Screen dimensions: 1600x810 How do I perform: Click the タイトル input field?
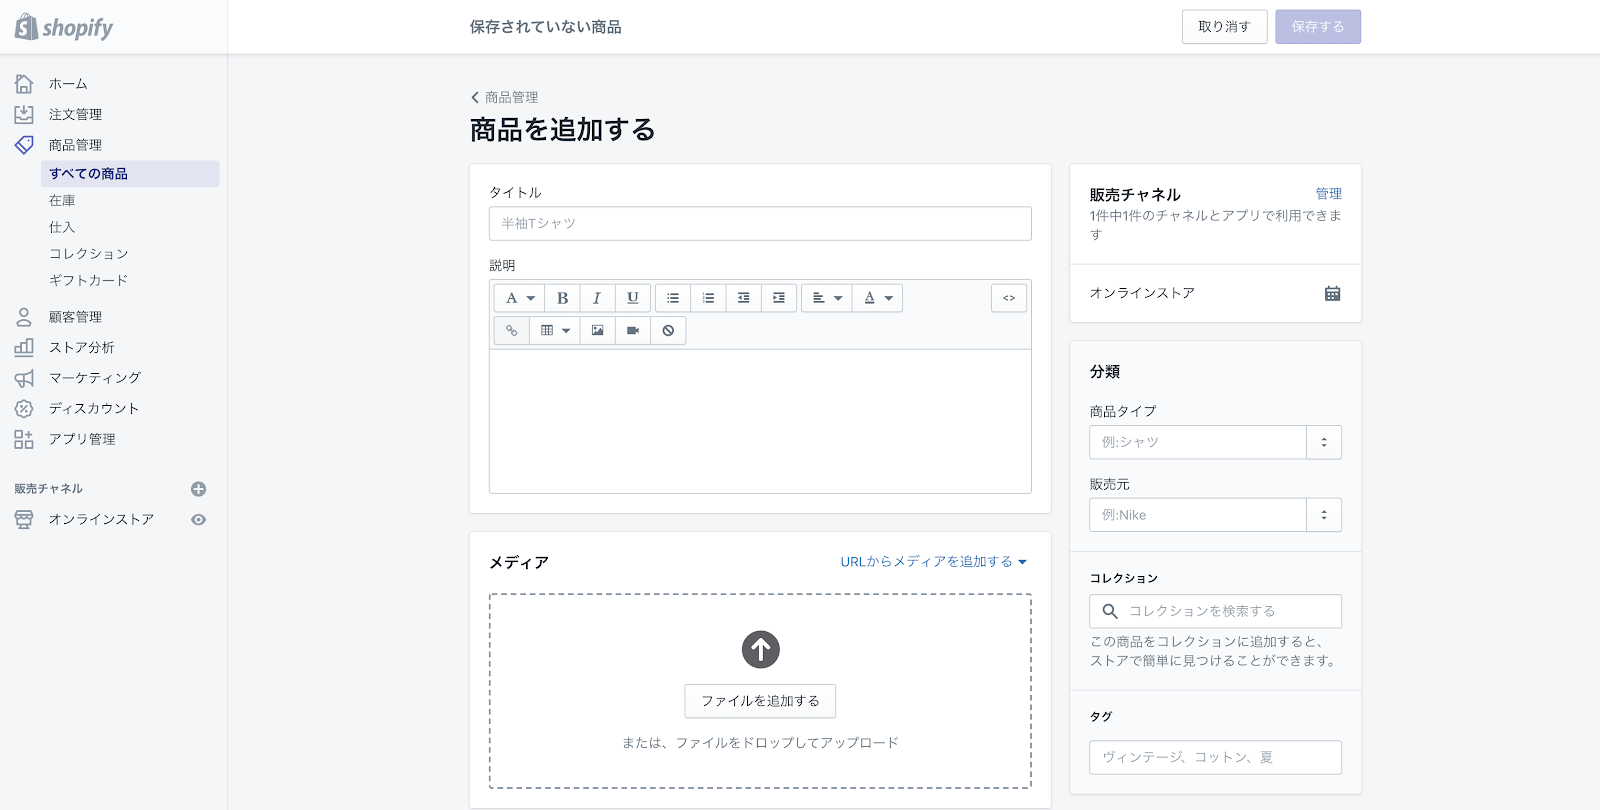click(760, 224)
